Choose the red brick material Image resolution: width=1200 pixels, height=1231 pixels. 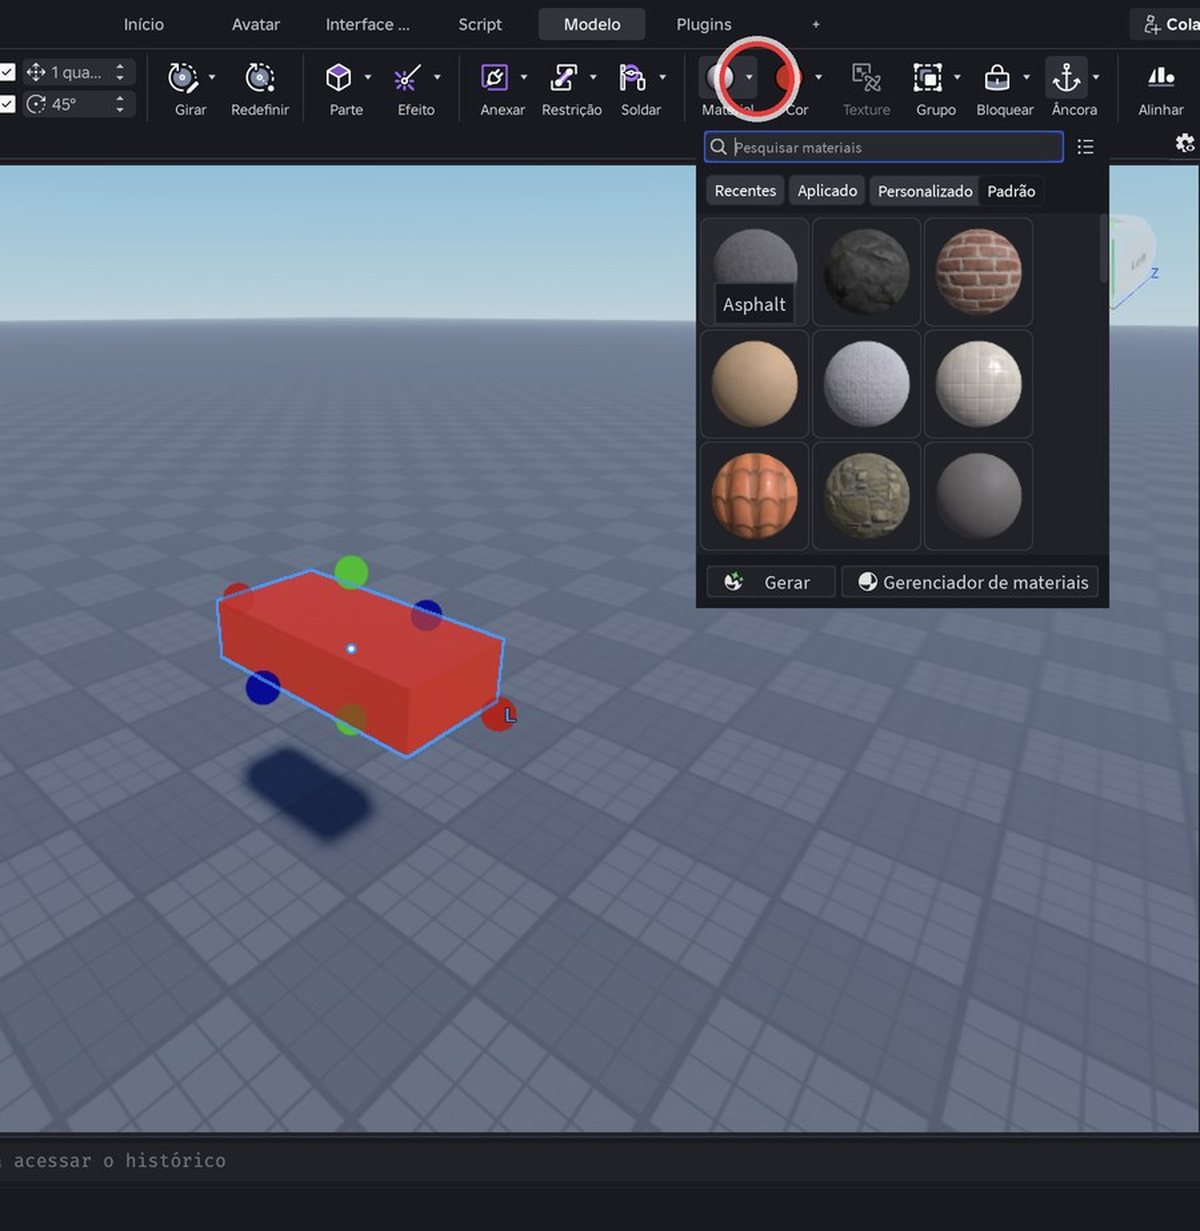pyautogui.click(x=979, y=272)
